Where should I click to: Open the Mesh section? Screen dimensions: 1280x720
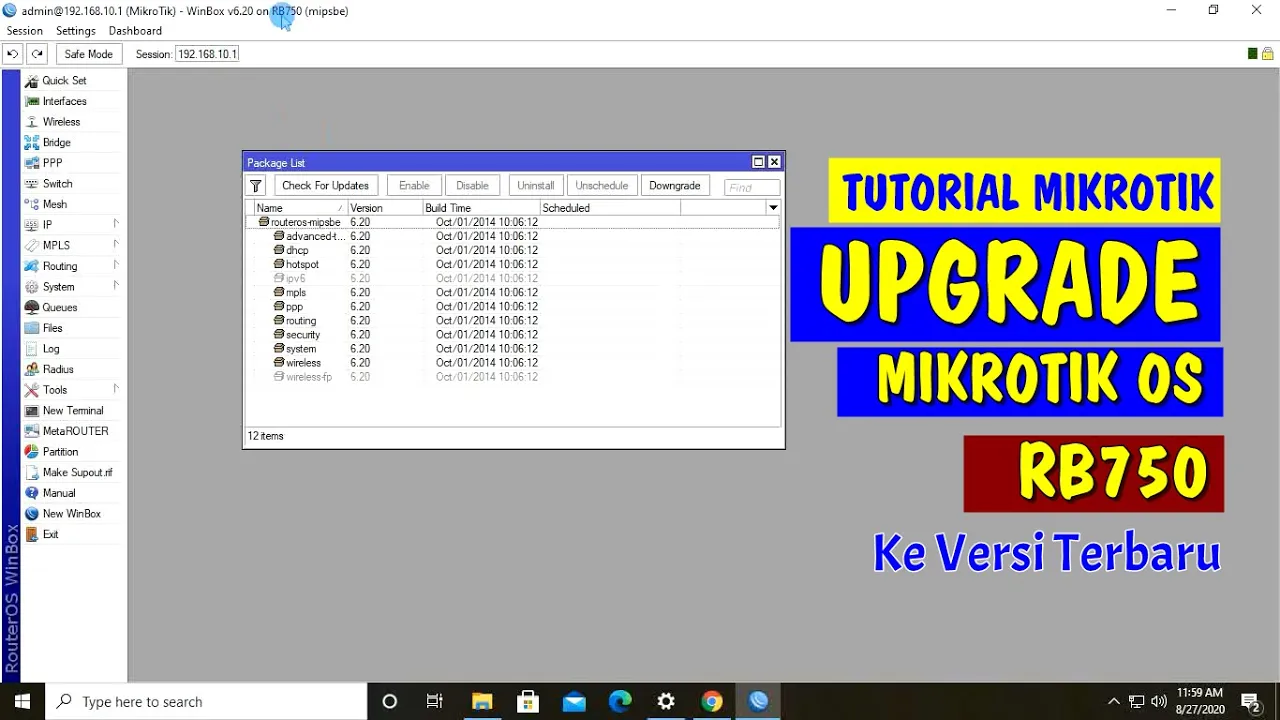pyautogui.click(x=54, y=204)
